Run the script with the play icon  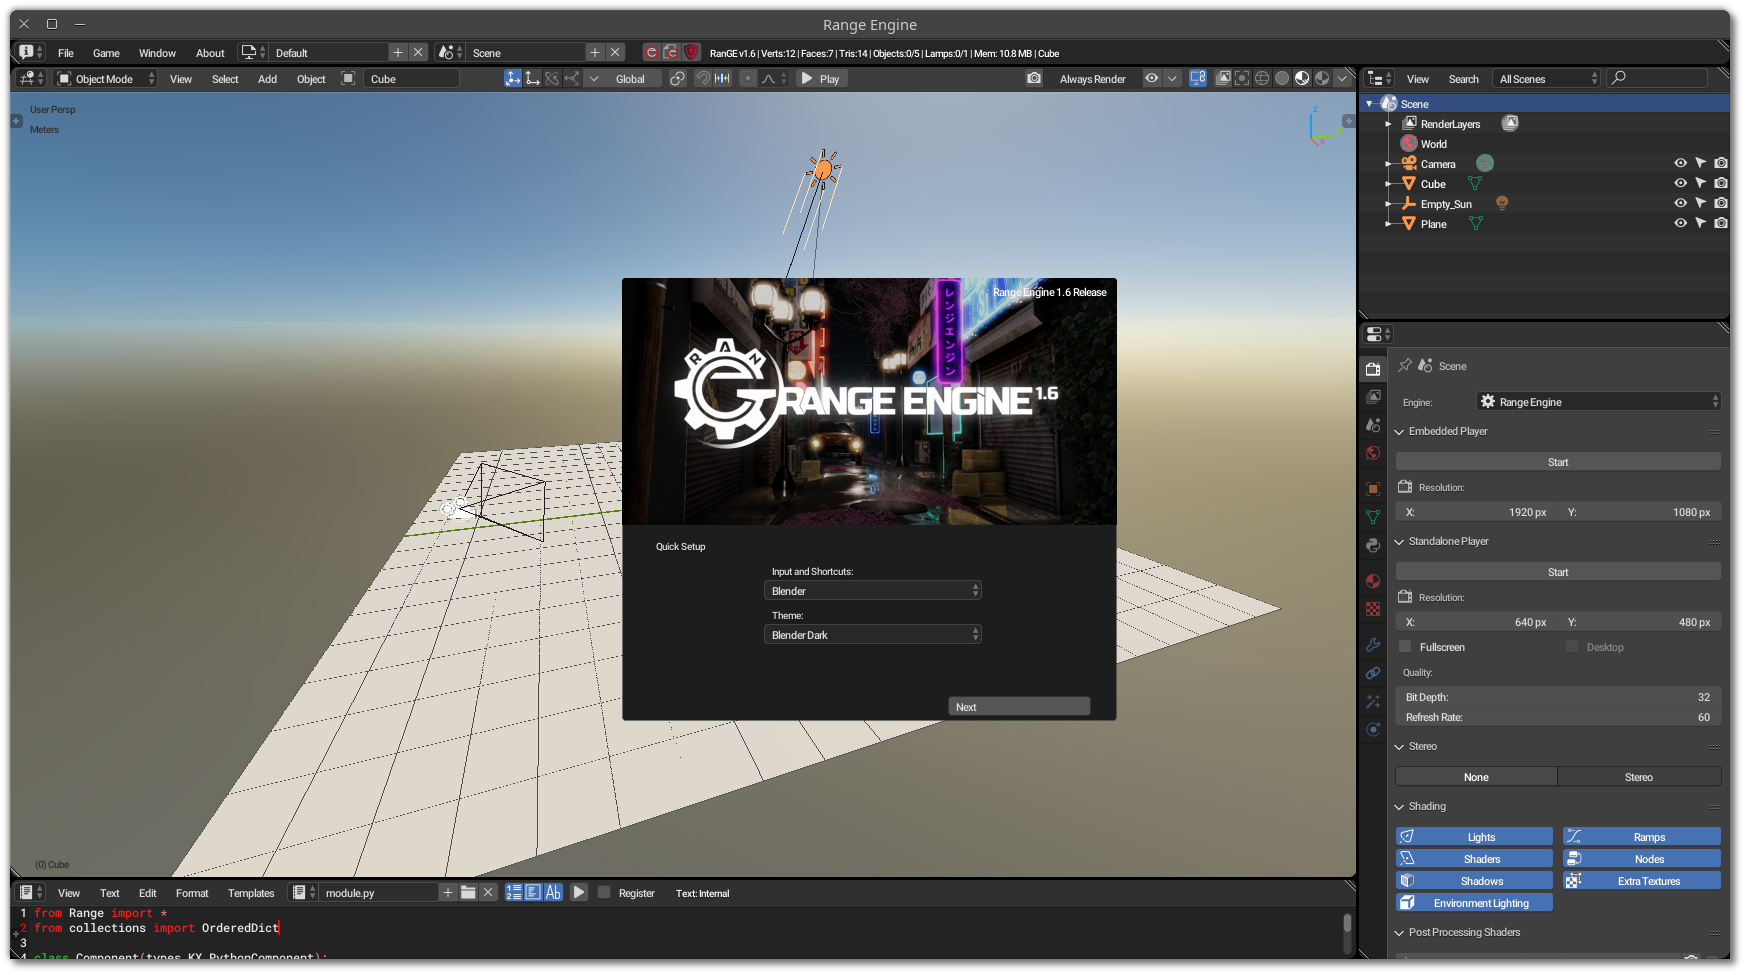pyautogui.click(x=579, y=892)
